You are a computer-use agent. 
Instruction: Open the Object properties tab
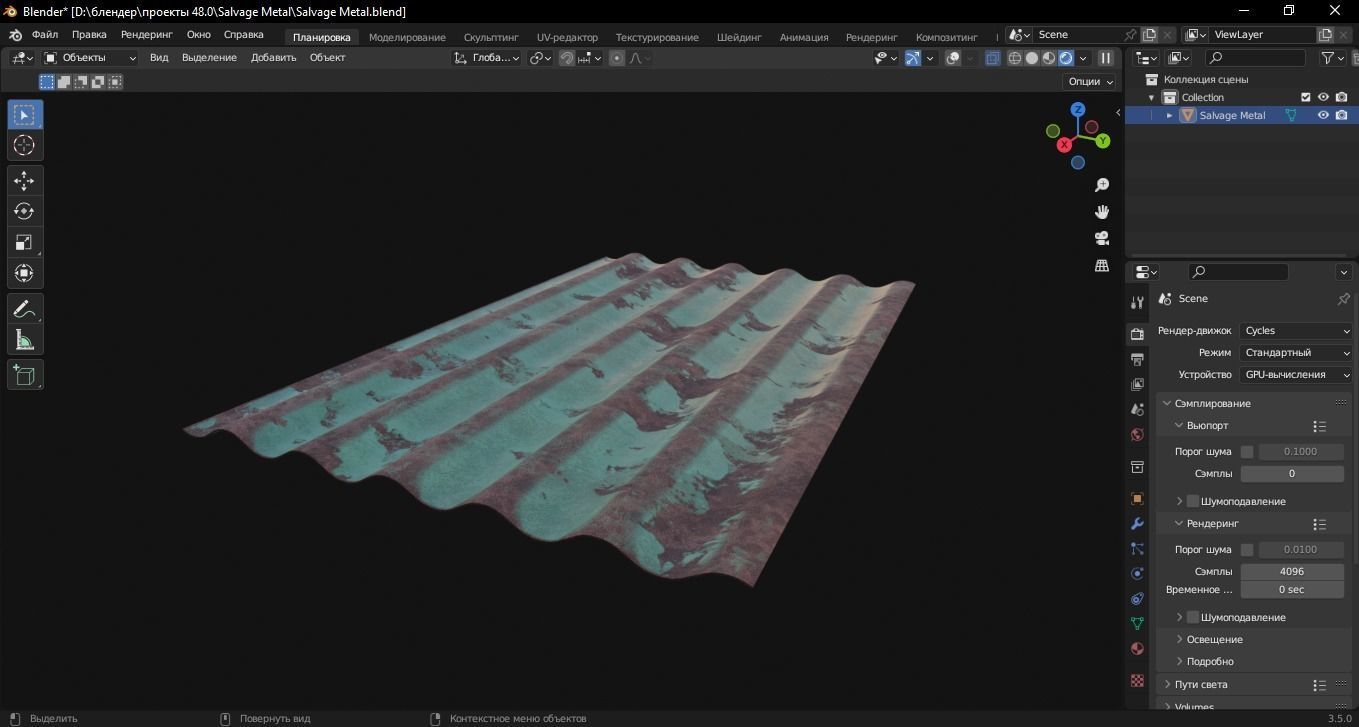pyautogui.click(x=1137, y=498)
